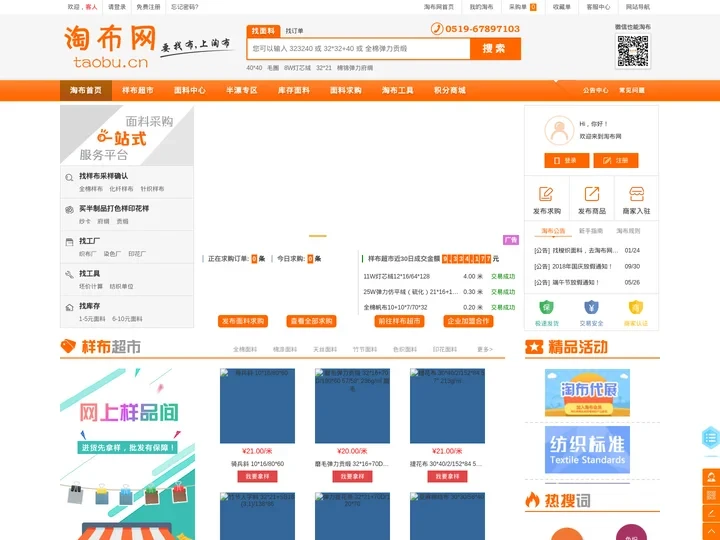The height and width of the screenshot is (540, 720).
Task: Open the 淘布代展 activity banner
Action: tap(587, 393)
